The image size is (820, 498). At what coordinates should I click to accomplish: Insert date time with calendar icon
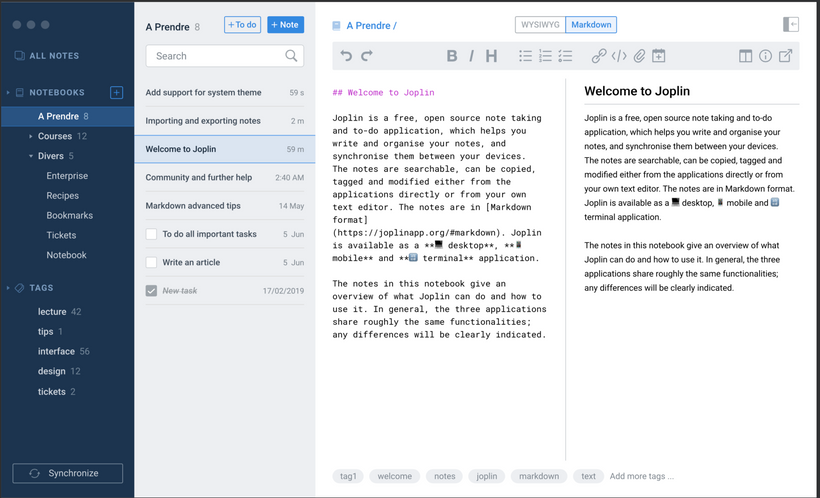point(659,55)
